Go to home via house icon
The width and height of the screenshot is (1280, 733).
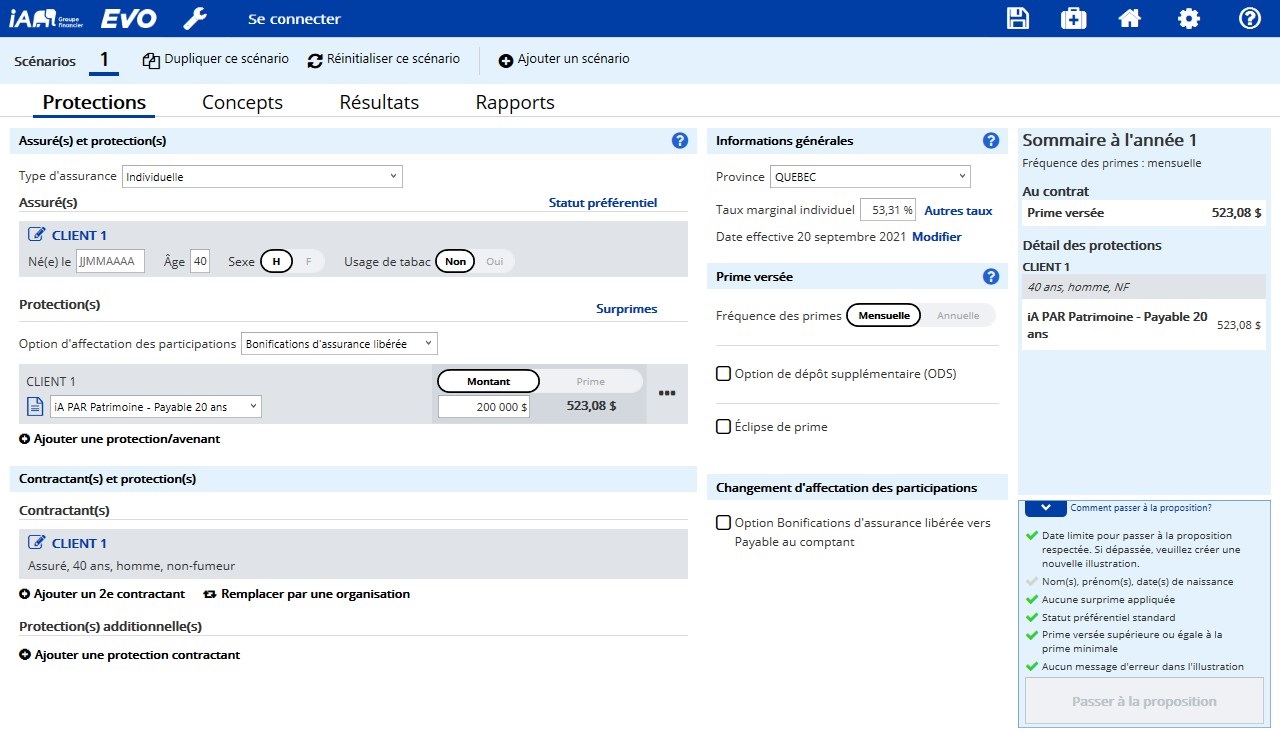[x=1130, y=19]
